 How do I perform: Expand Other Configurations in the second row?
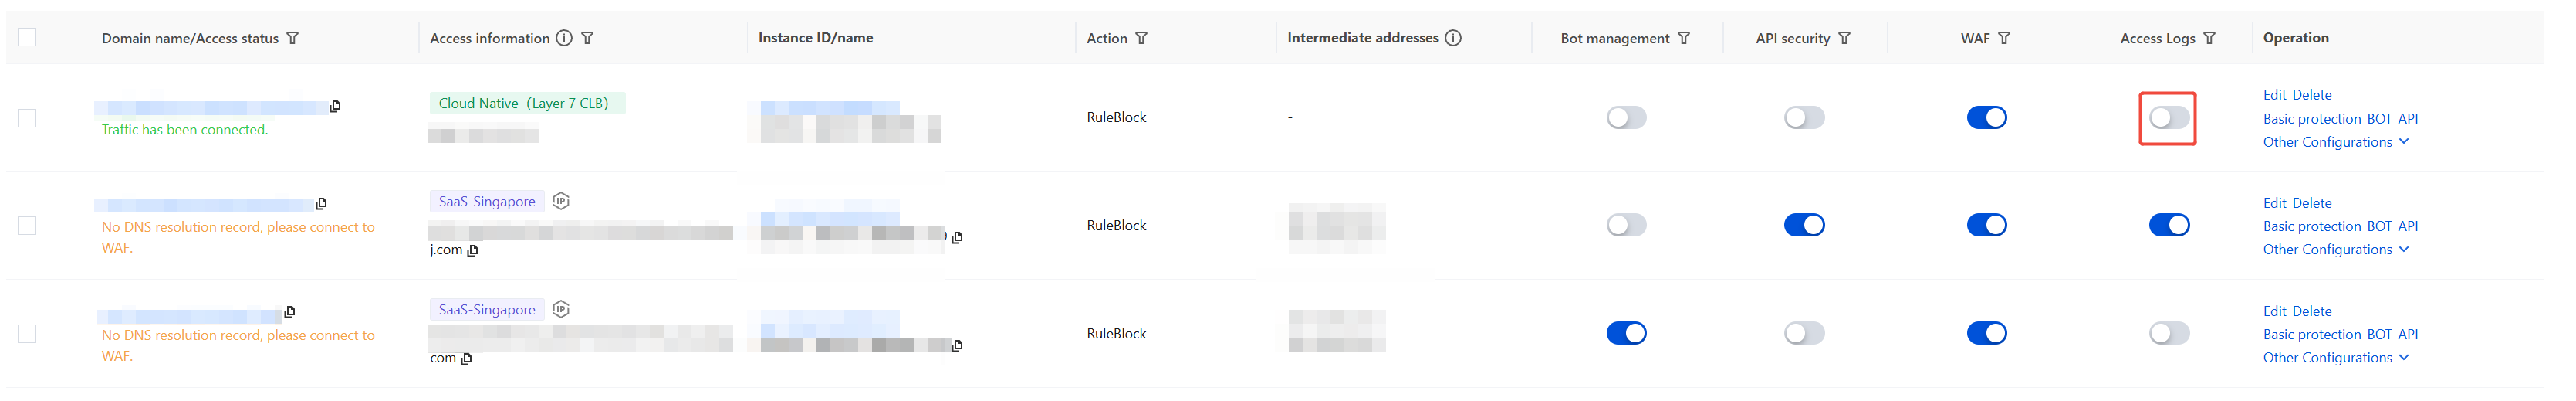[2336, 249]
